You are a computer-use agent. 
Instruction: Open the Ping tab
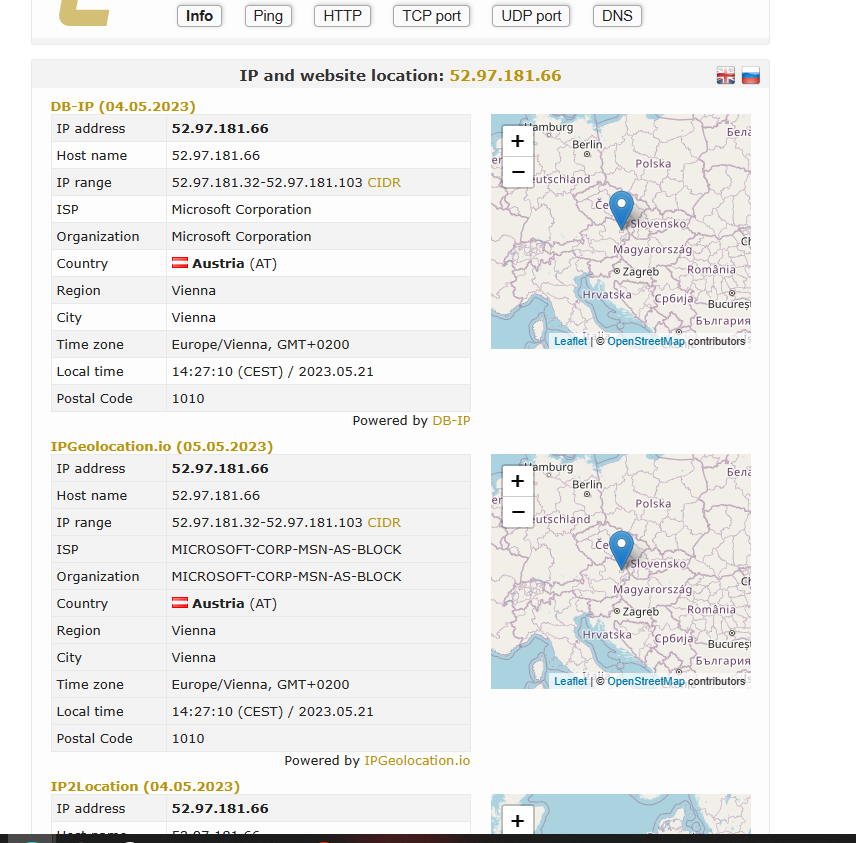click(x=268, y=16)
